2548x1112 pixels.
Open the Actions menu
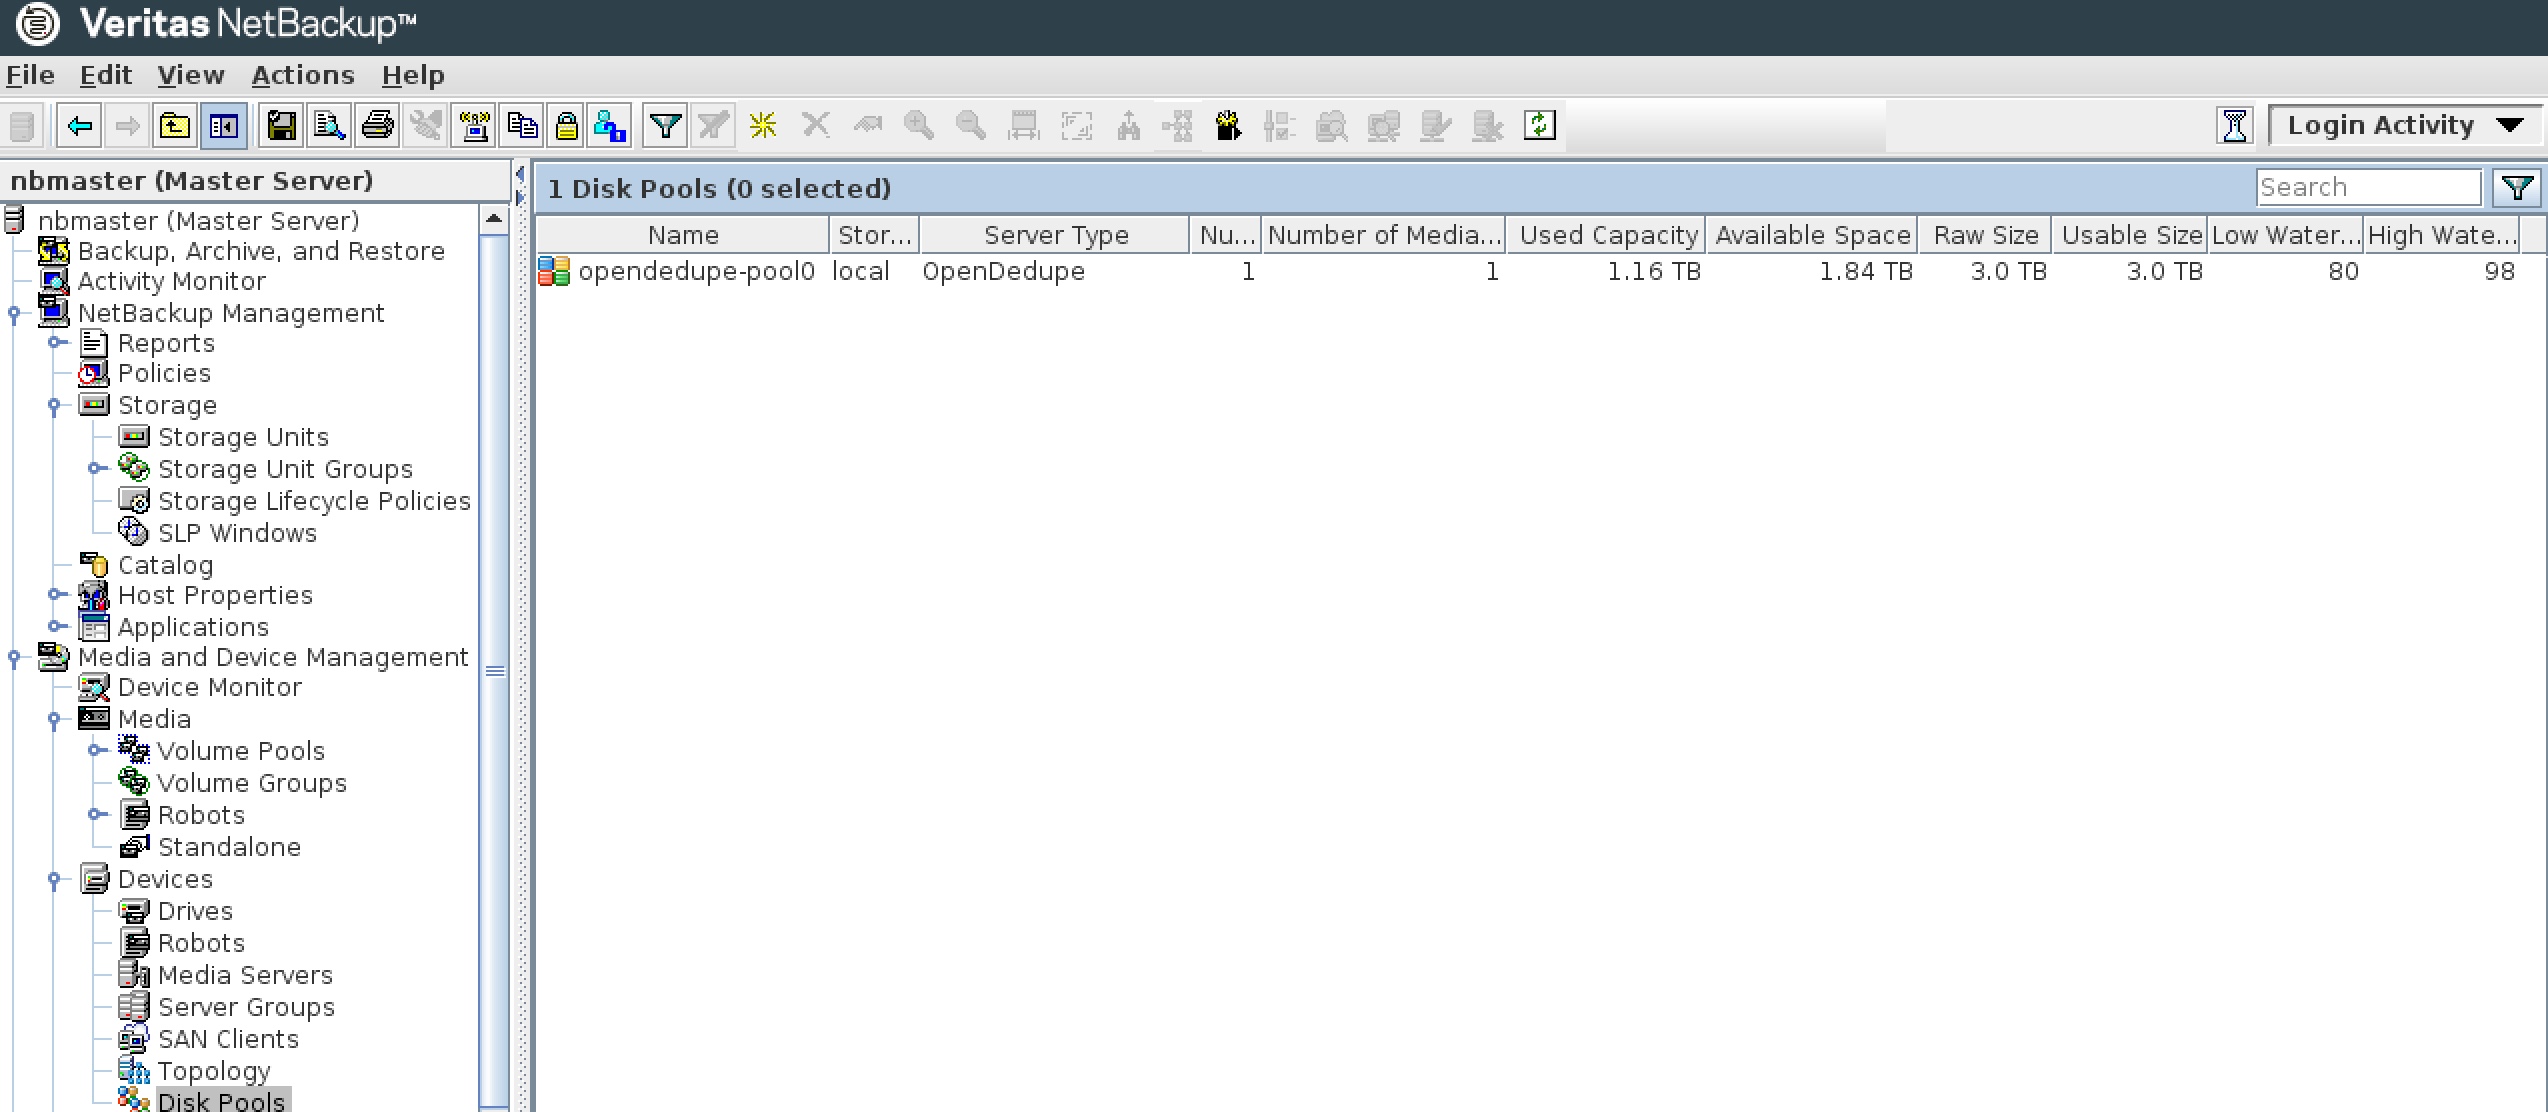[x=302, y=75]
